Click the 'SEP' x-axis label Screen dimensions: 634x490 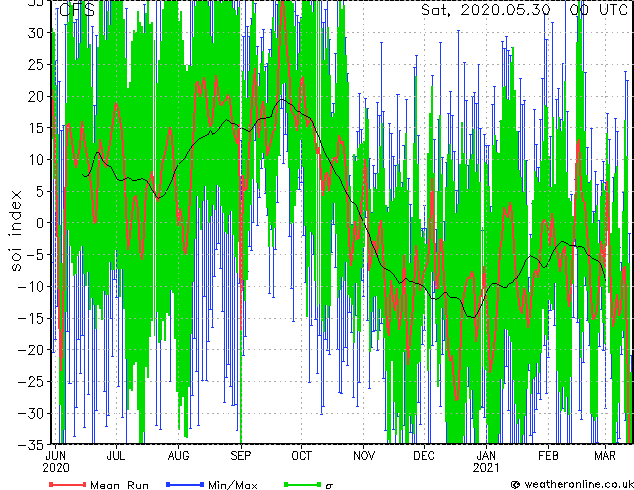click(x=241, y=456)
